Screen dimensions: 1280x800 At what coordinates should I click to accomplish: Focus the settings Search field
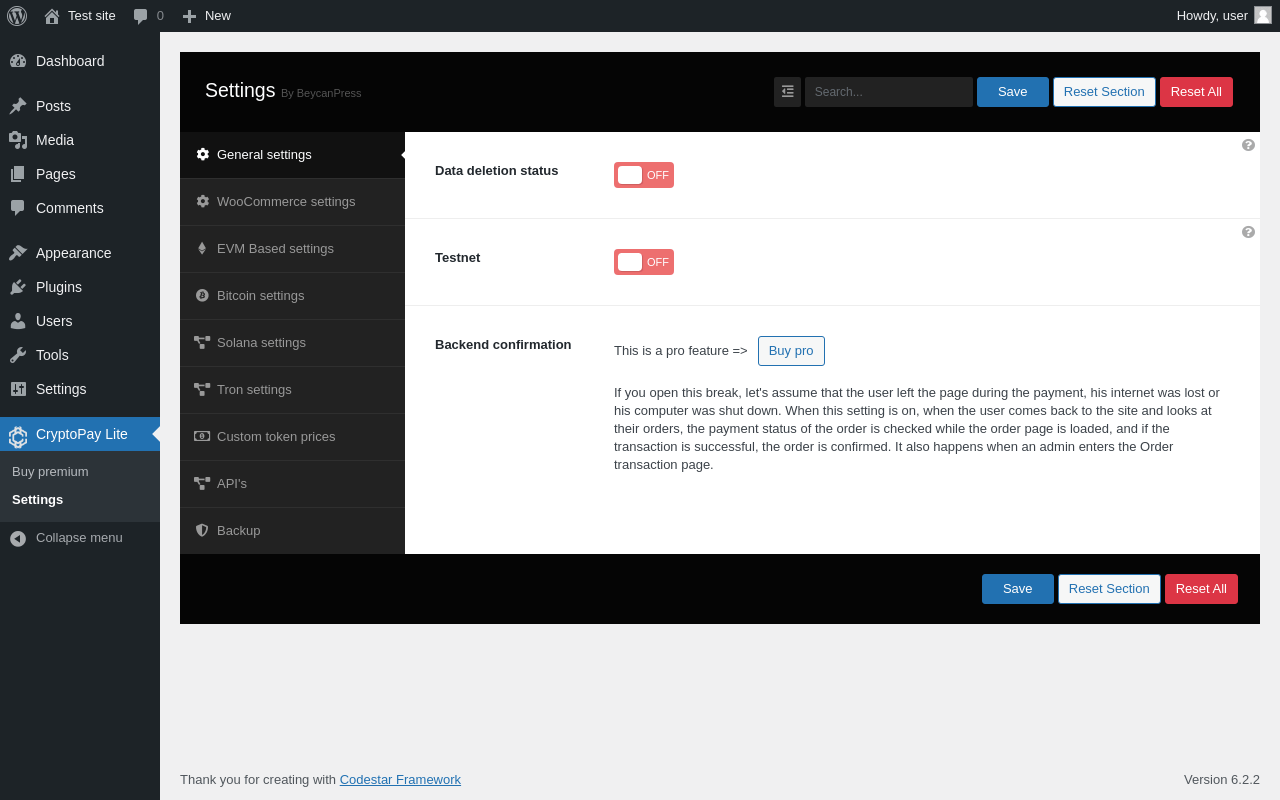pyautogui.click(x=889, y=92)
